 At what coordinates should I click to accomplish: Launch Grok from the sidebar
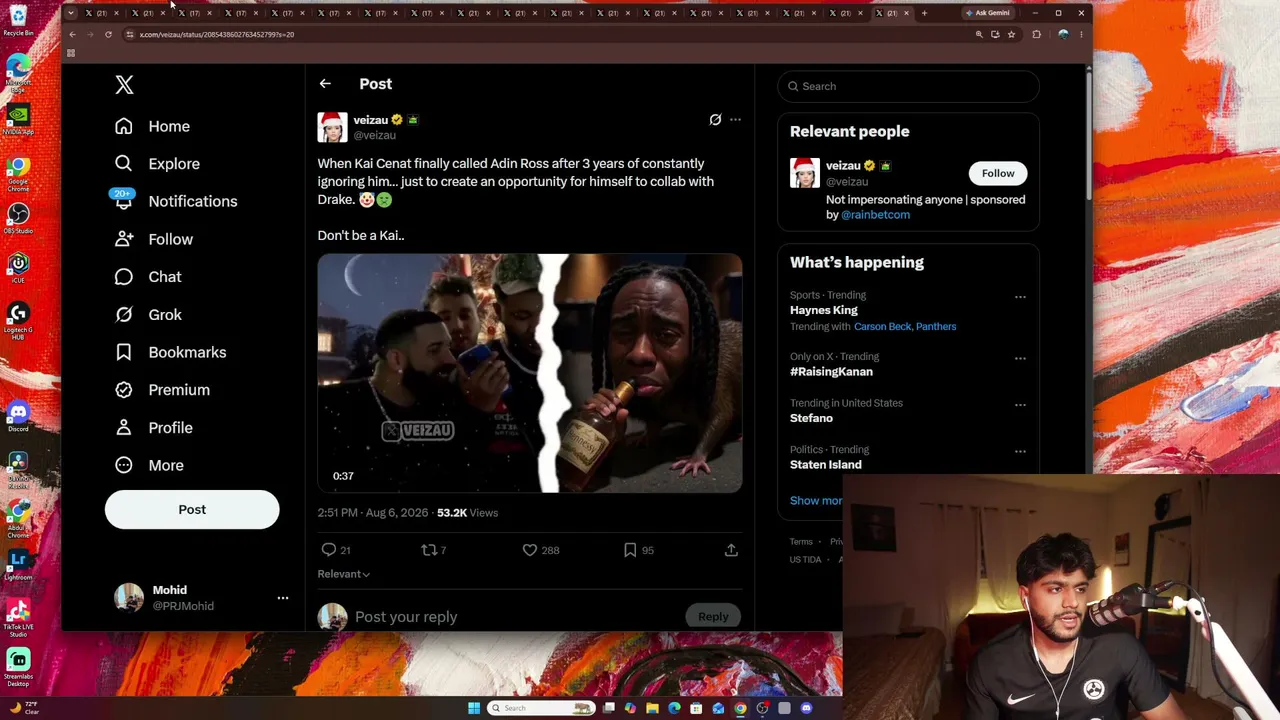[148, 315]
